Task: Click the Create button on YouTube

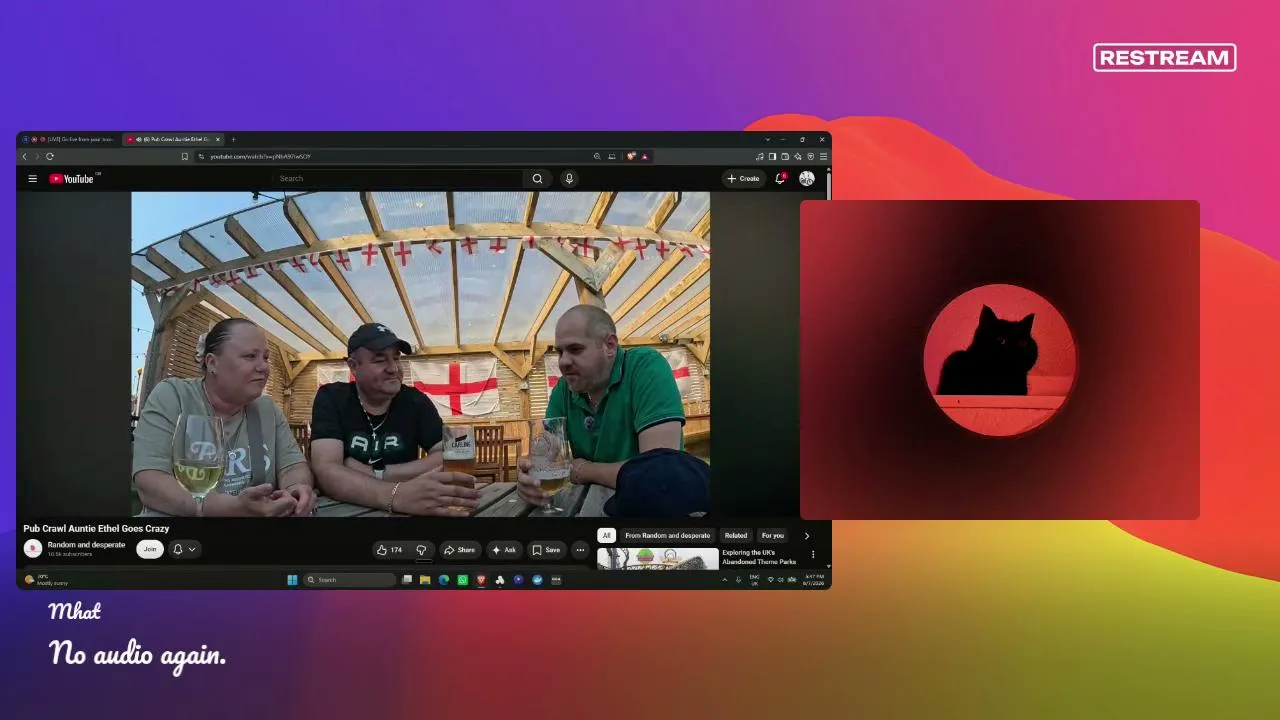Action: 743,179
